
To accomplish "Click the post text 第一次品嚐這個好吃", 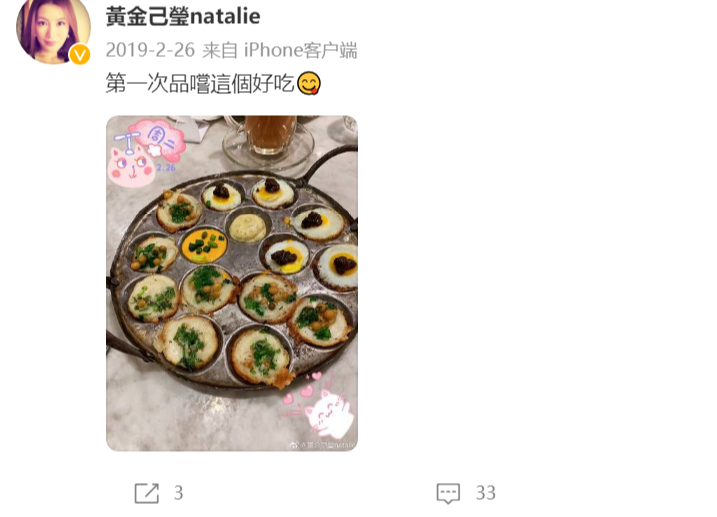I will 200,84.
